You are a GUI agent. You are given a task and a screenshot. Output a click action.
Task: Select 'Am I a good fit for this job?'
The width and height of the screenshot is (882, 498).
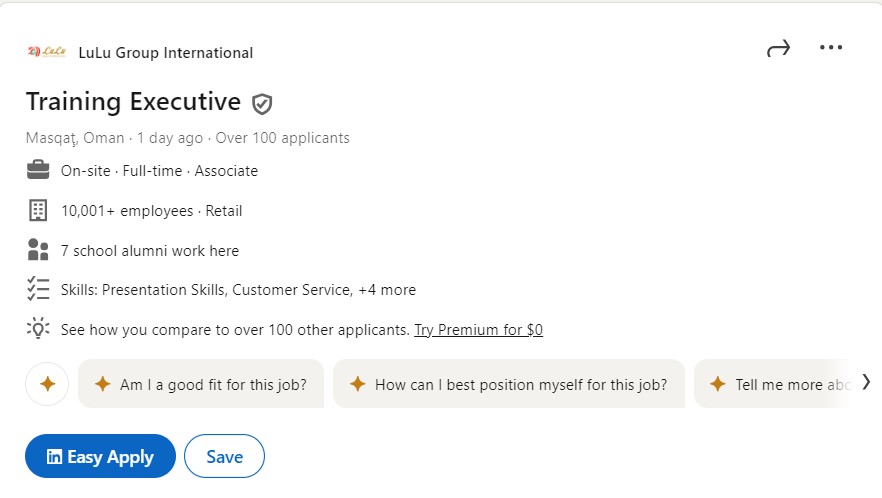(x=201, y=384)
